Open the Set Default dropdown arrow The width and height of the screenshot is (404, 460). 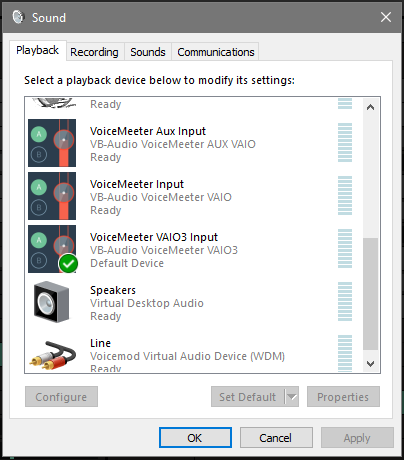[292, 397]
